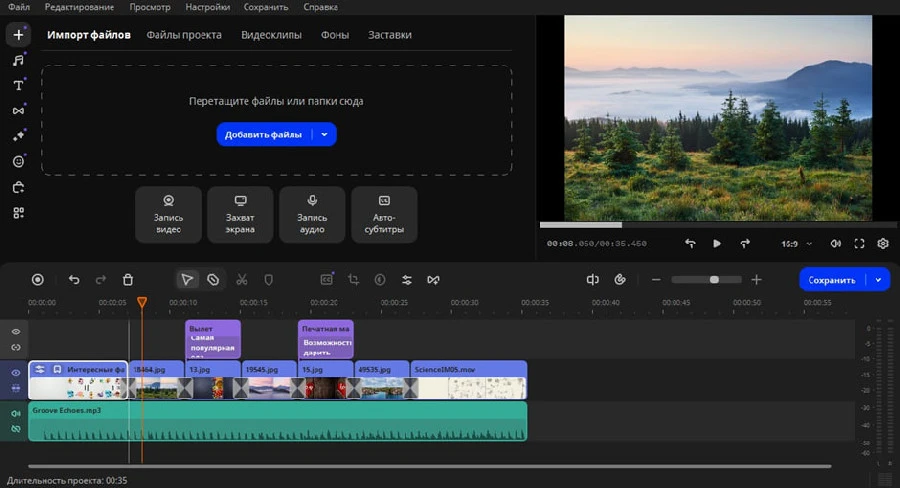Viewport: 900px width, 488px height.
Task: Toggle visibility eye of the video track
Action: coord(16,372)
